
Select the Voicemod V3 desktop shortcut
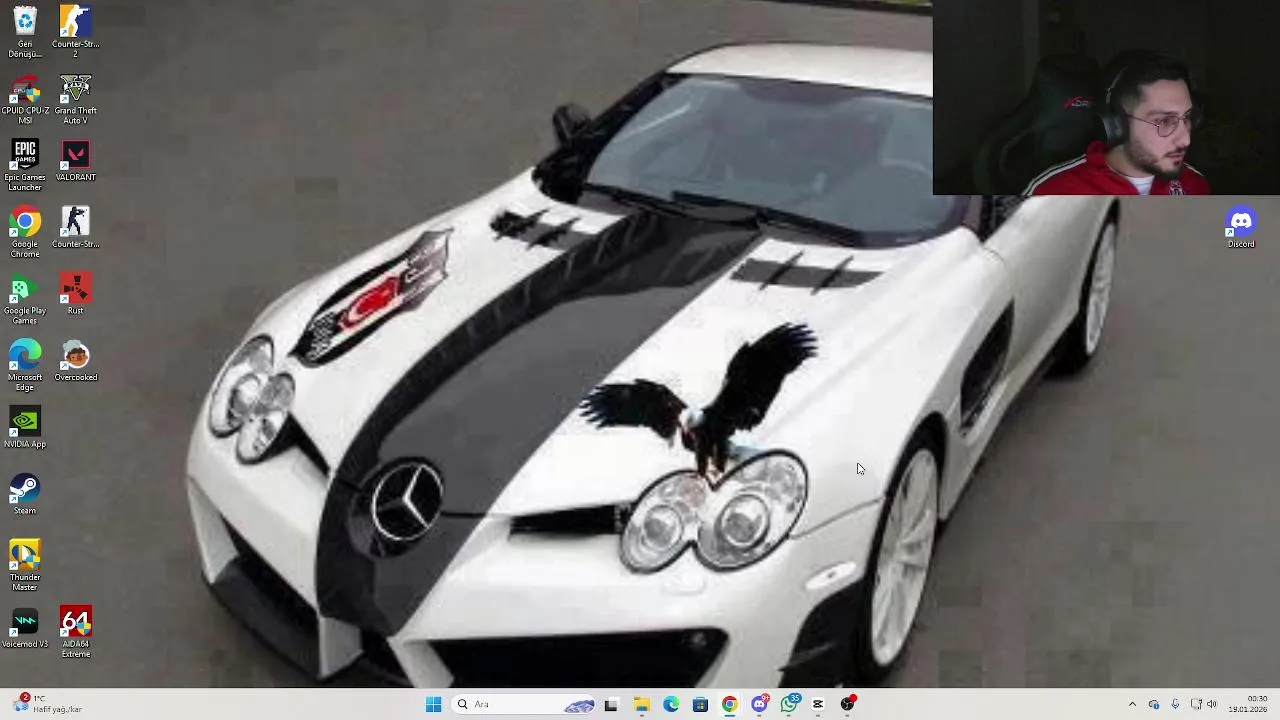point(25,627)
